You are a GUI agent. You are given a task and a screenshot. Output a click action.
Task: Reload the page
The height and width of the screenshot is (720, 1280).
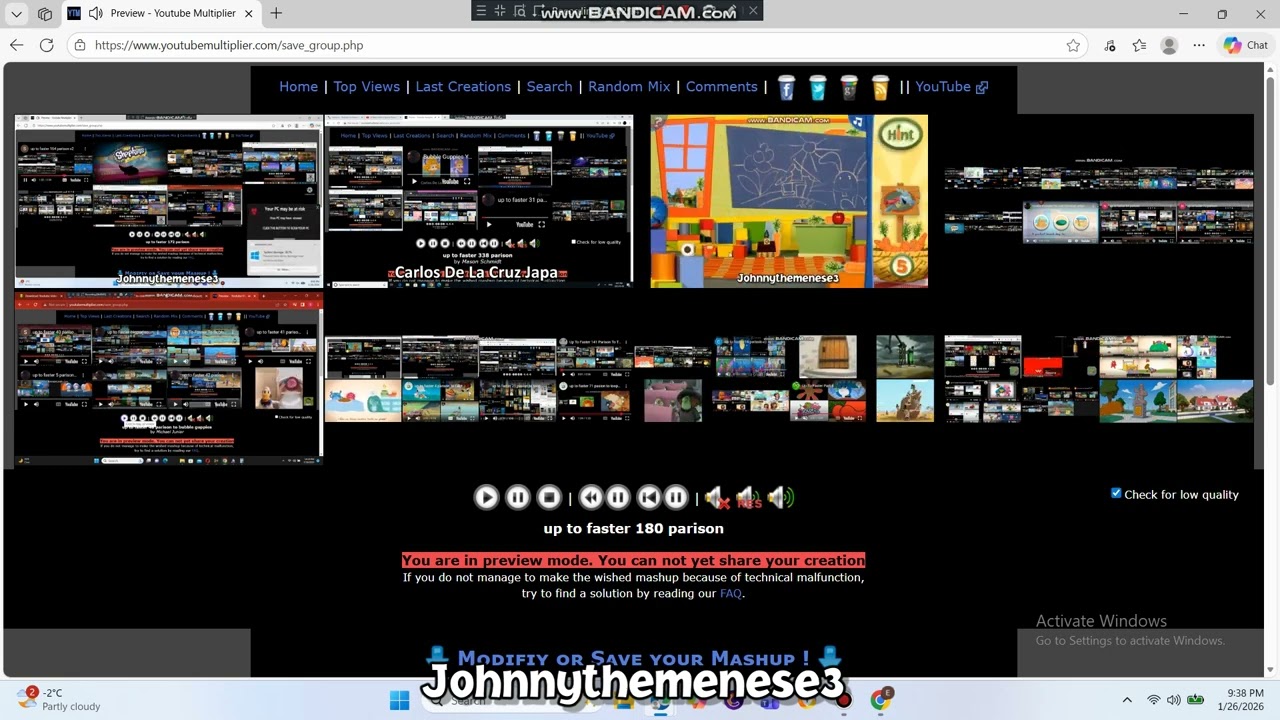[x=46, y=45]
